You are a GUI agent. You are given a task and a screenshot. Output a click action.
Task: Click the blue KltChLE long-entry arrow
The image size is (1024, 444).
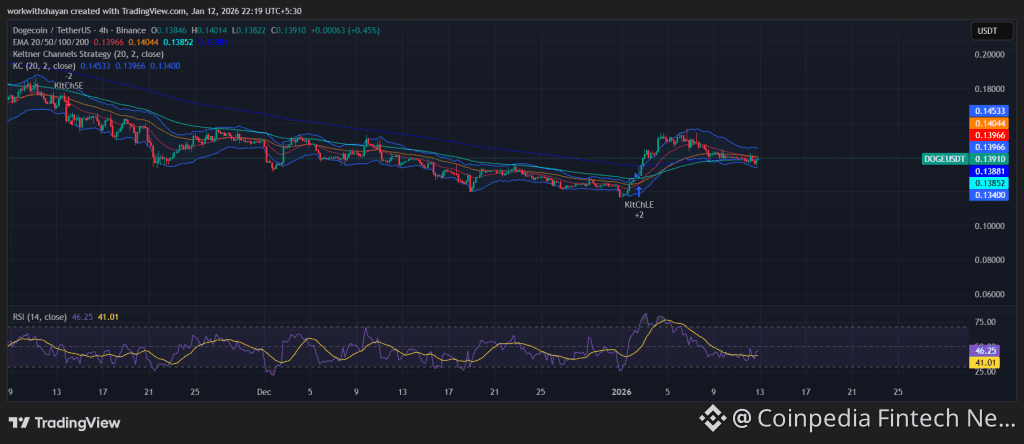638,190
